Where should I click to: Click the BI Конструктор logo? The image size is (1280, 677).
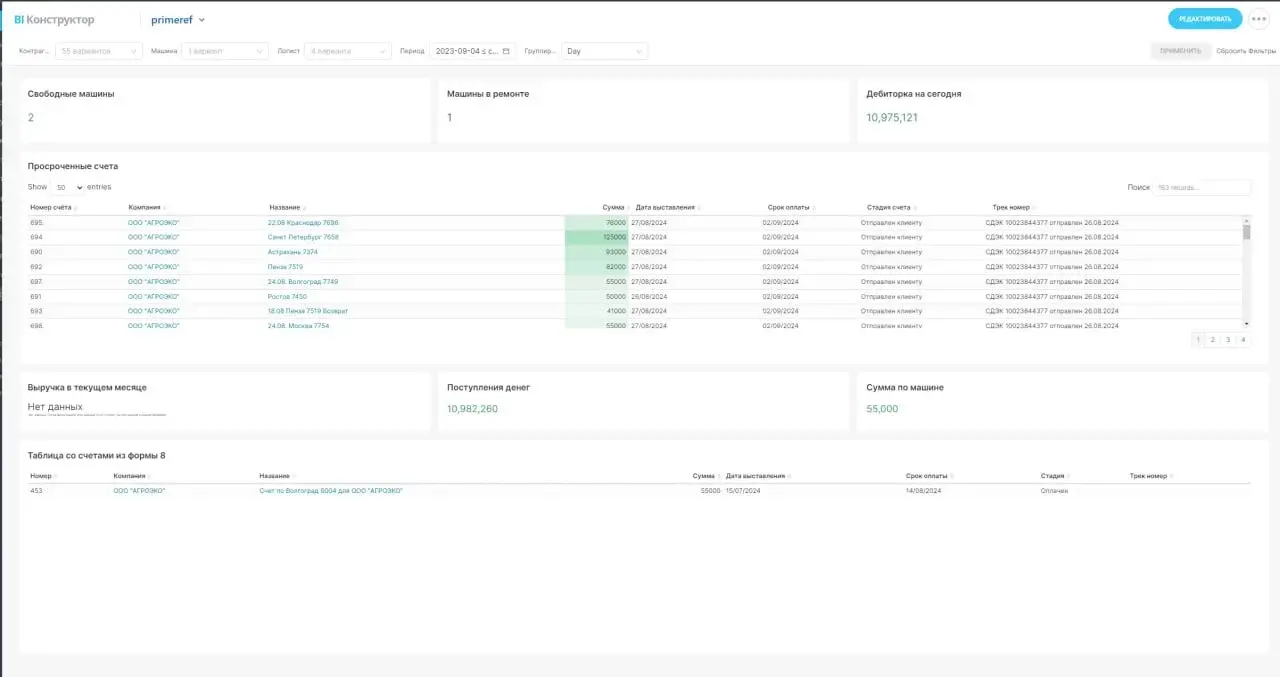click(x=54, y=19)
